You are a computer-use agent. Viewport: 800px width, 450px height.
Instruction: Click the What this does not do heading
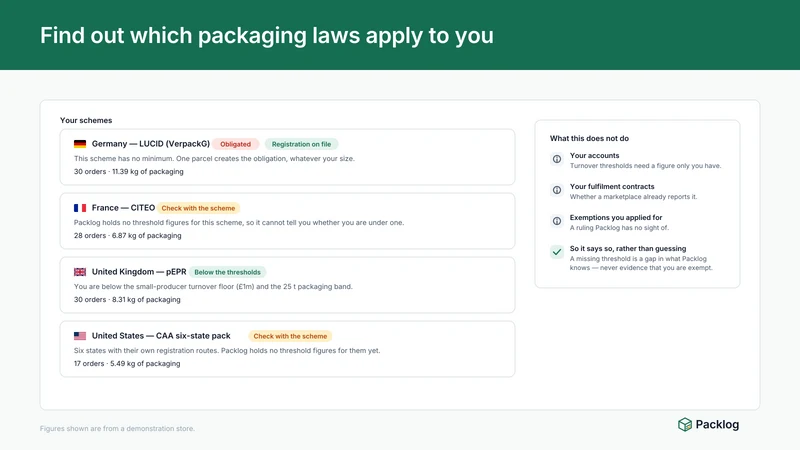589,138
